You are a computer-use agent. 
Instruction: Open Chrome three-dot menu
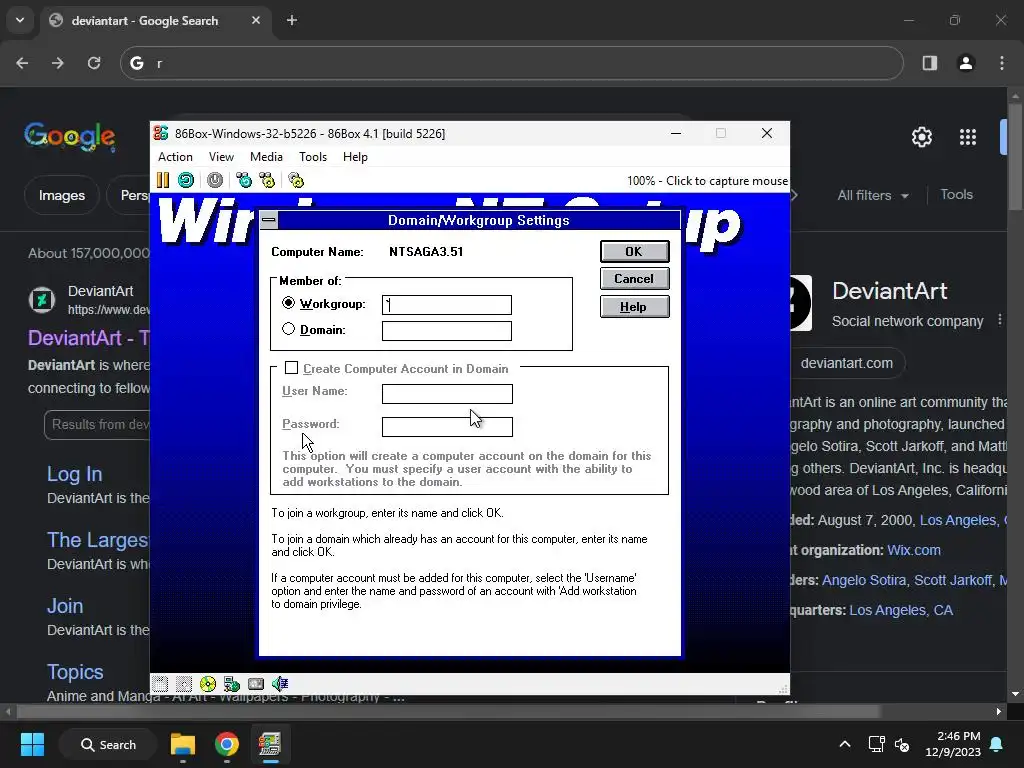[x=1002, y=63]
